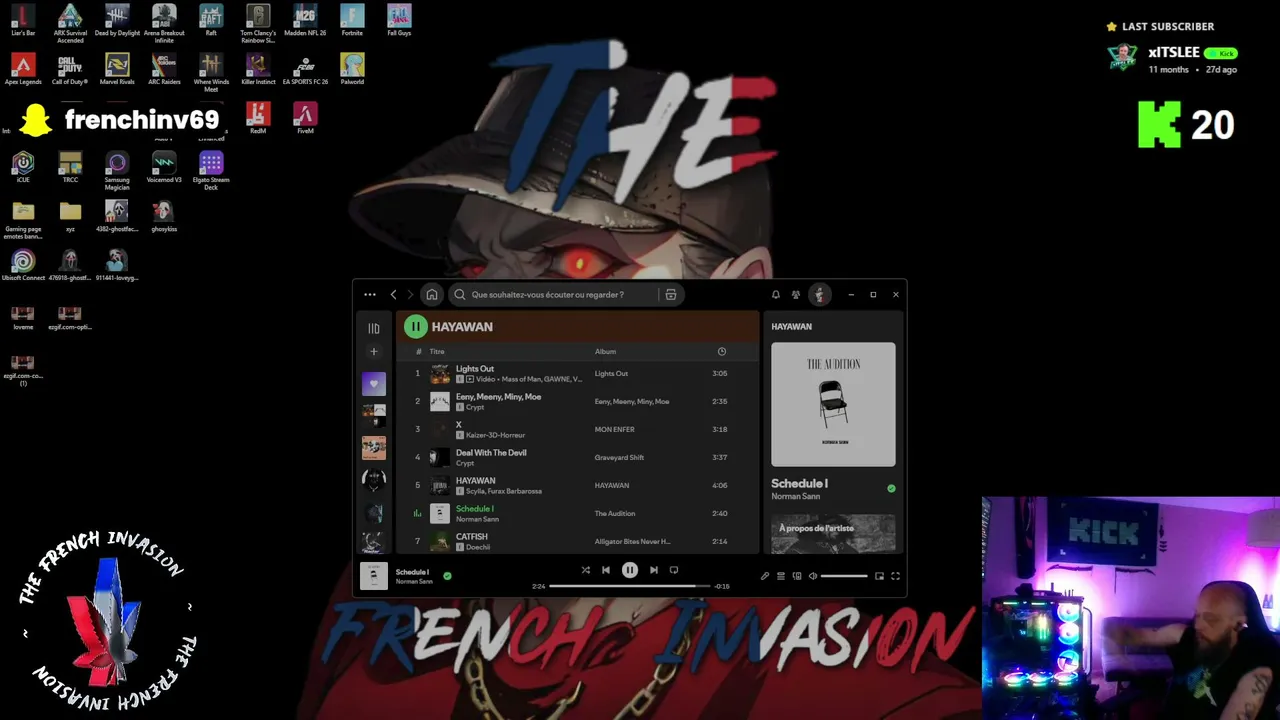Select the CATFISH track row

(577, 541)
